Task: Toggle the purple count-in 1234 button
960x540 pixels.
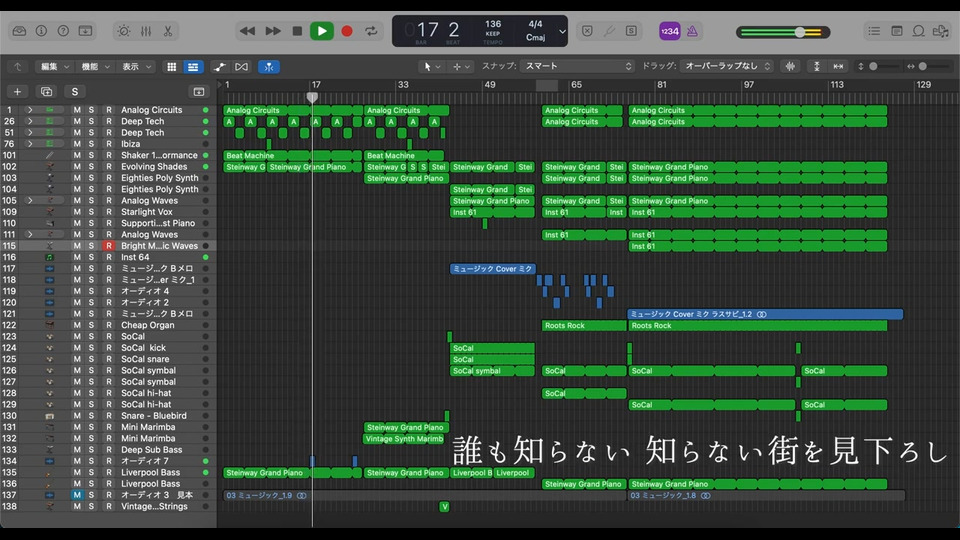Action: pos(671,31)
